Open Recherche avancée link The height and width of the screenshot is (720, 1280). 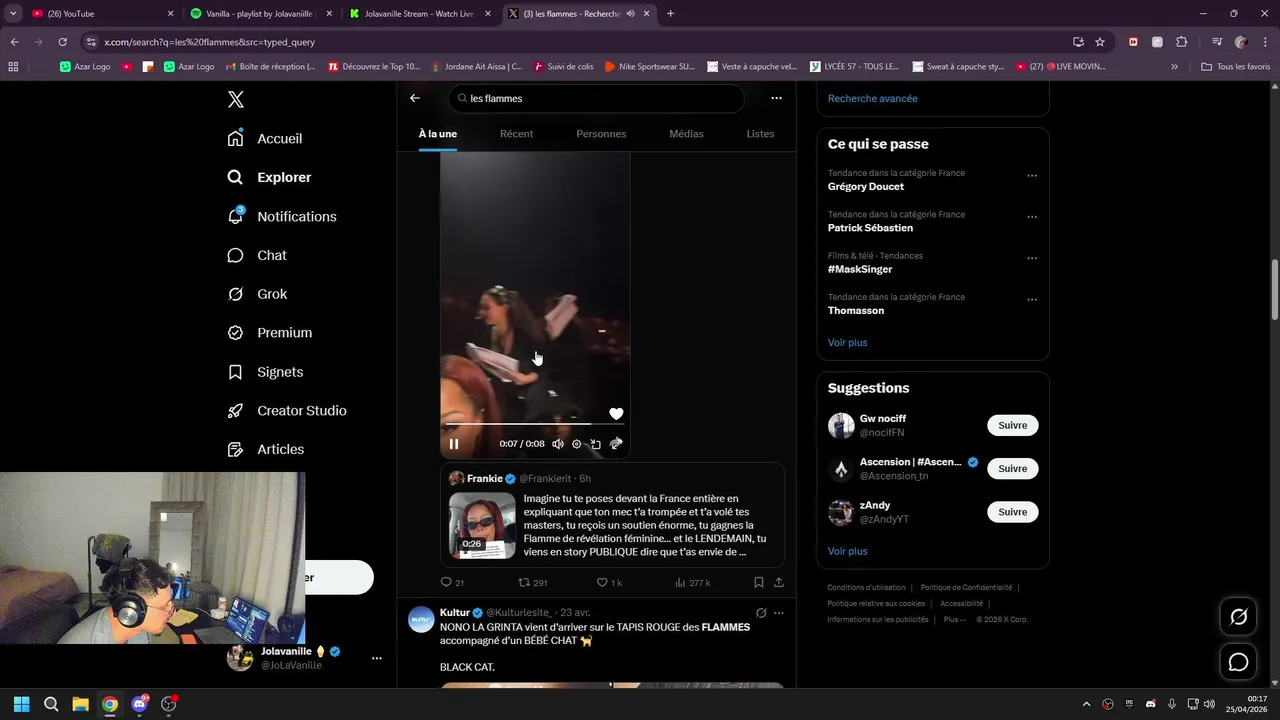pyautogui.click(x=872, y=98)
